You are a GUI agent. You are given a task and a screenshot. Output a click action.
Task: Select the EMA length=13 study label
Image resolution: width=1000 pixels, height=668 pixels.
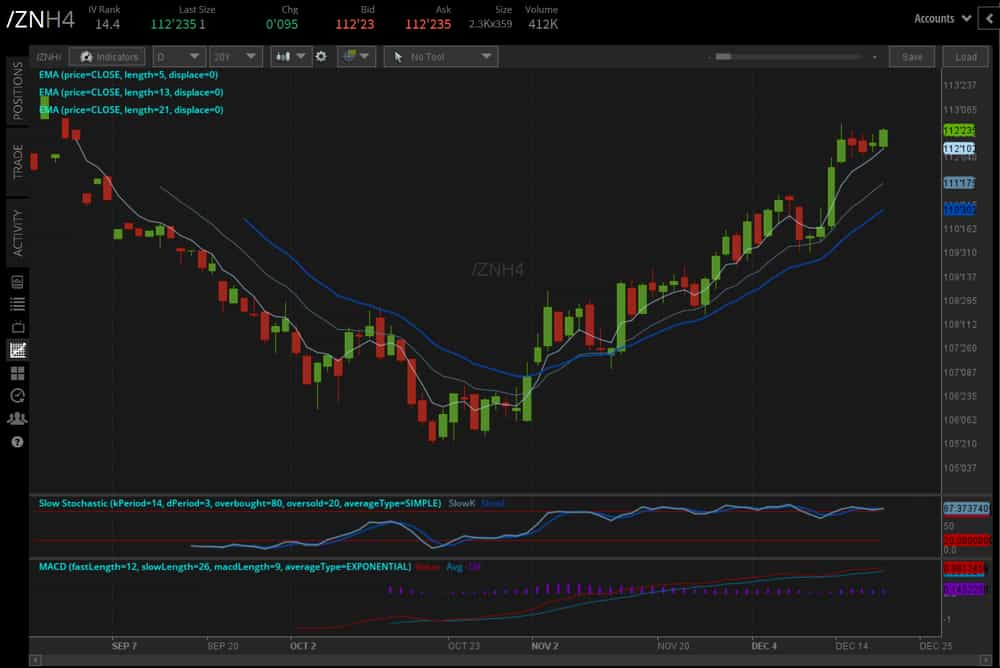tap(131, 92)
